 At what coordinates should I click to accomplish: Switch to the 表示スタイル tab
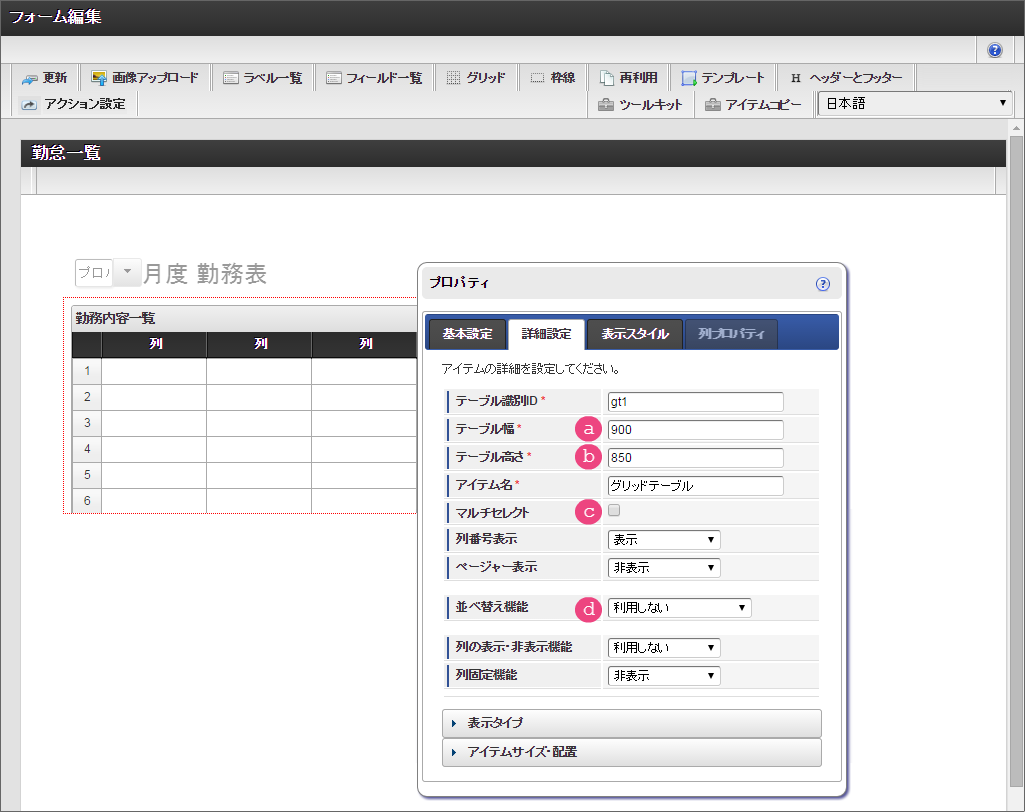(x=634, y=334)
